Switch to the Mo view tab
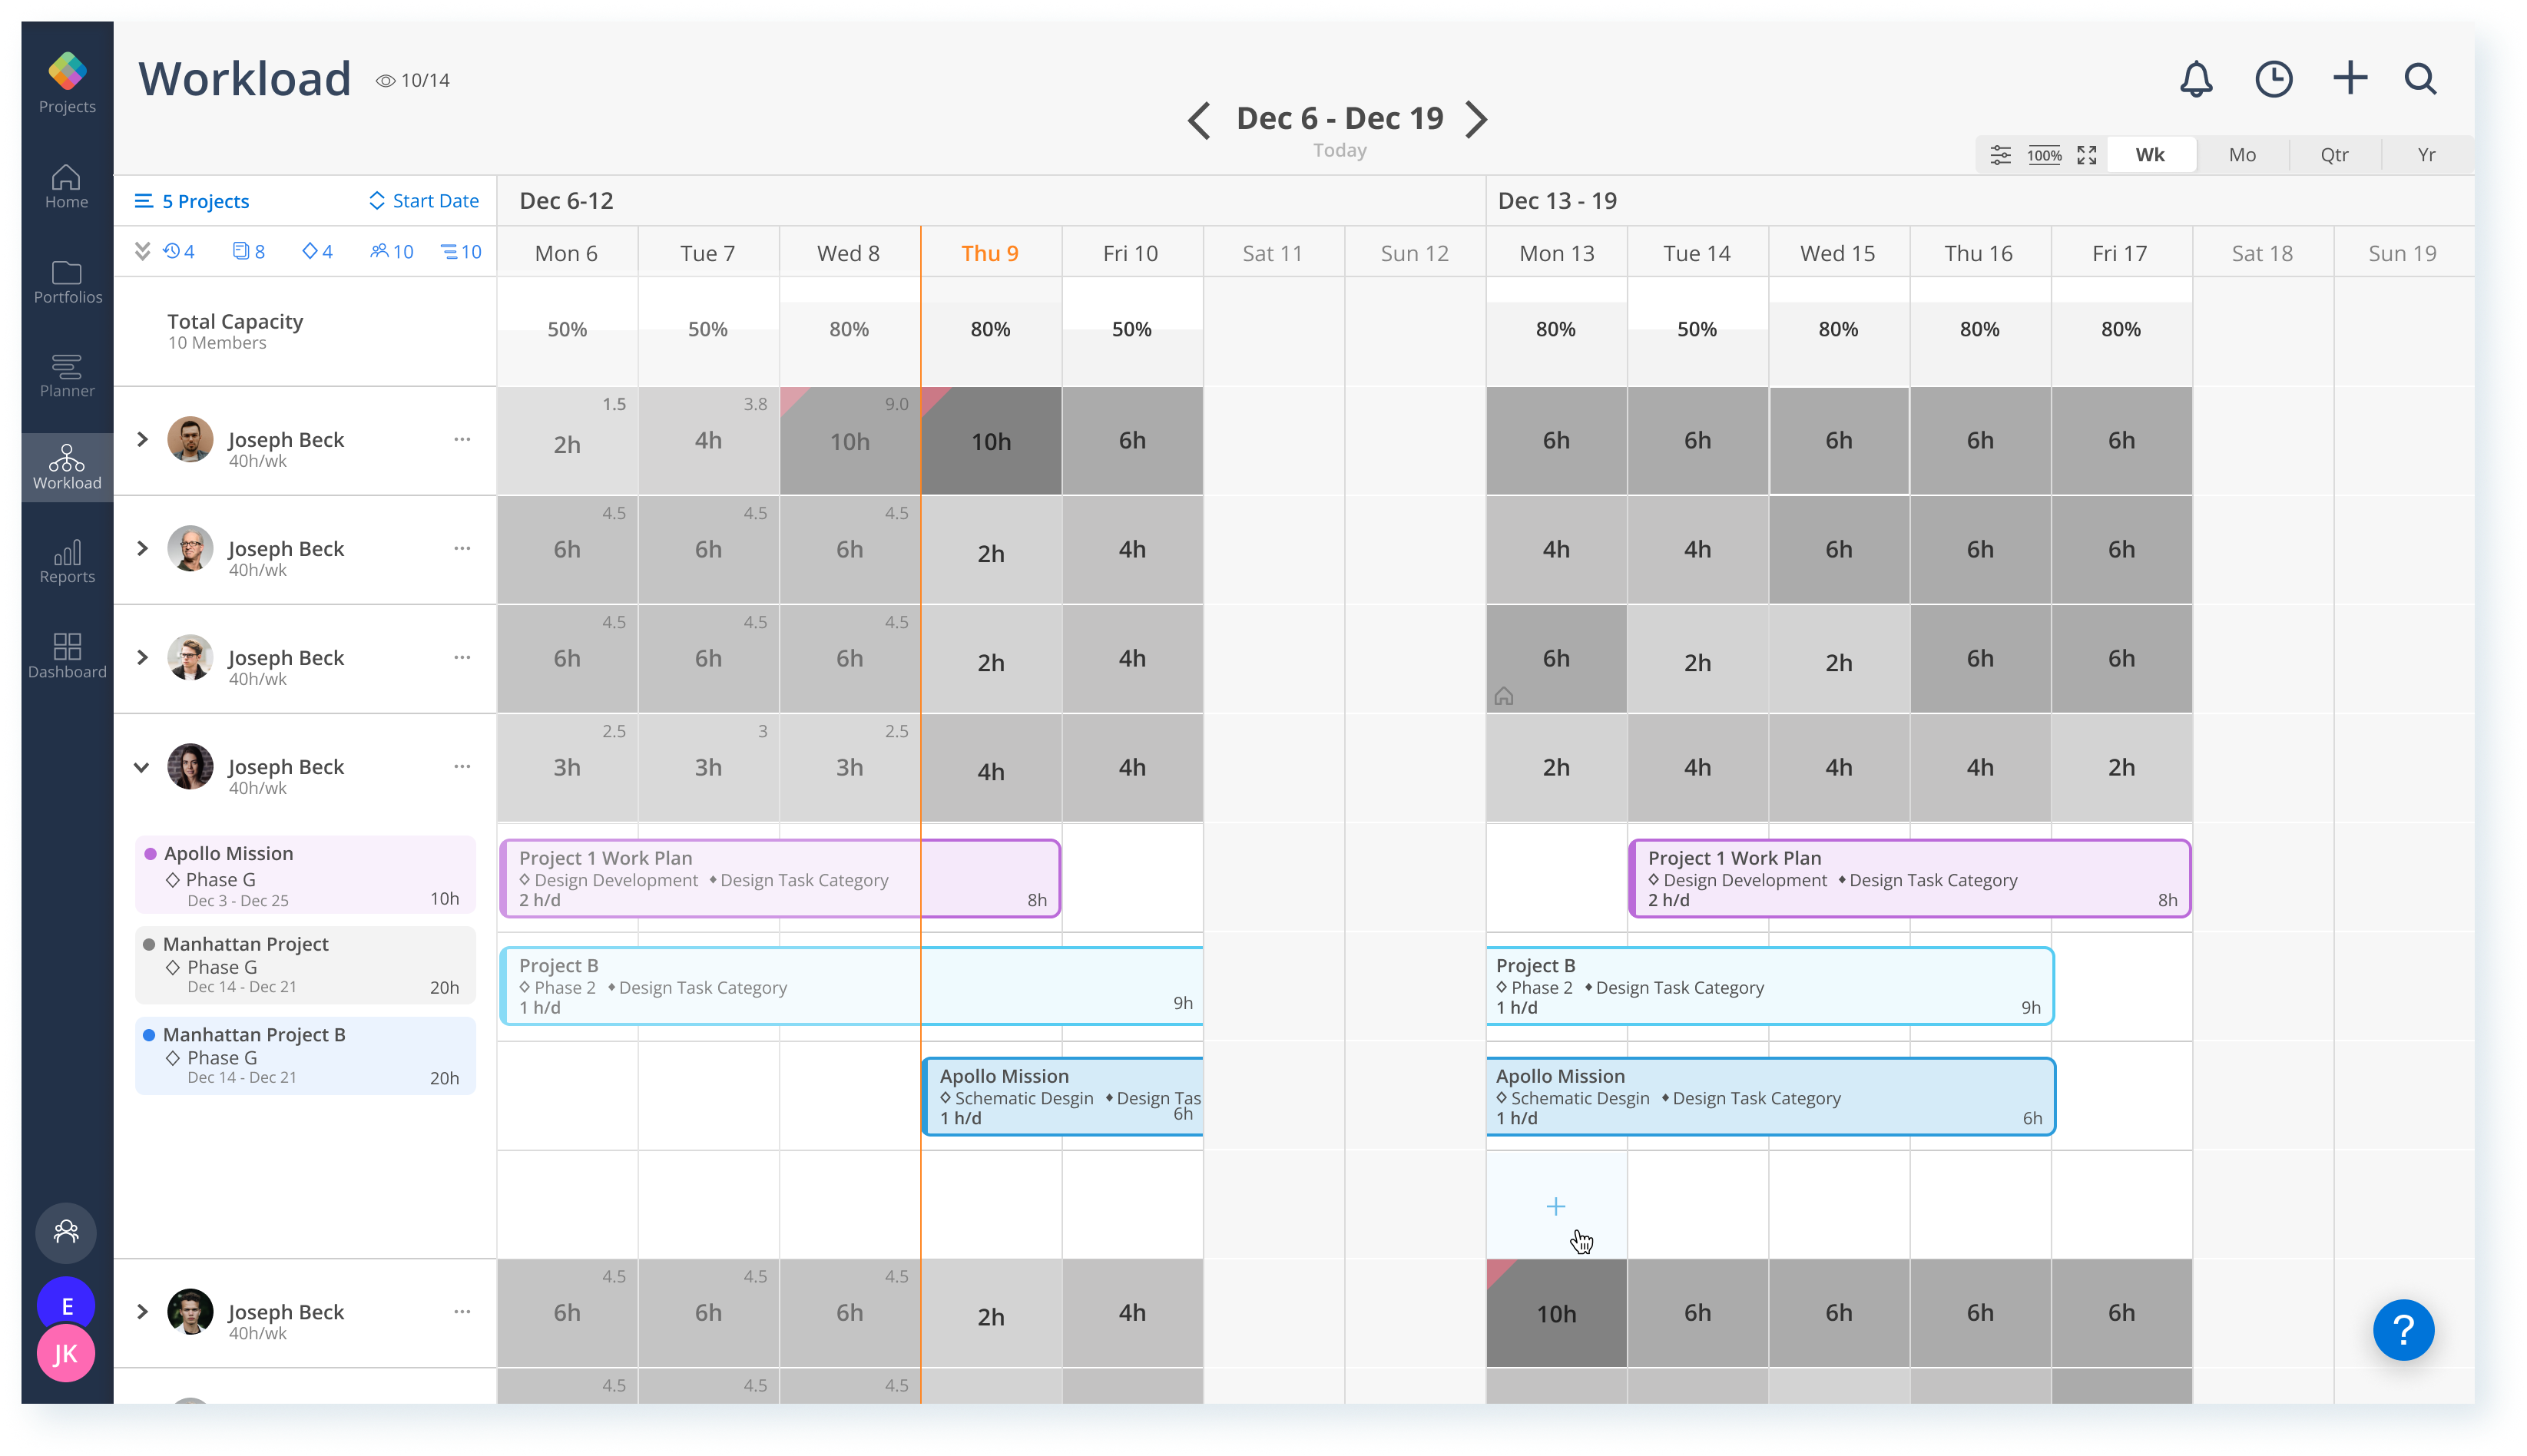The image size is (2527, 1456). pyautogui.click(x=2241, y=155)
